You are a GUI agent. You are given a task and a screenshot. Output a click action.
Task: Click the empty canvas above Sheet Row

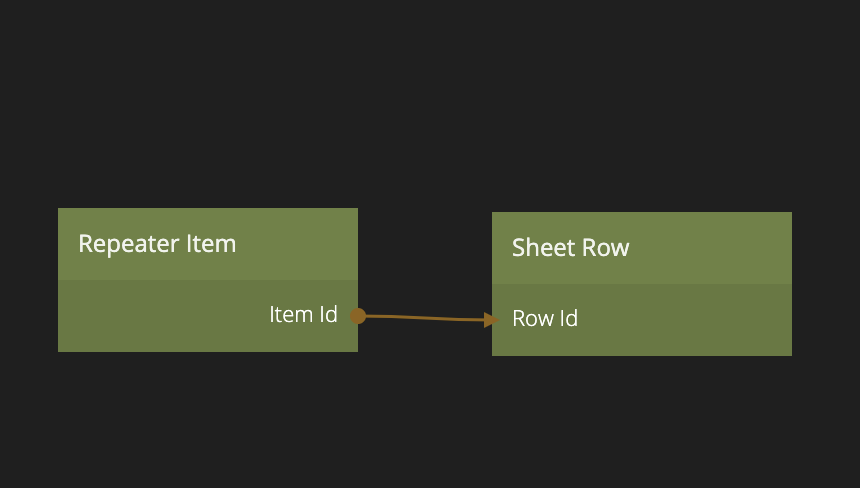pyautogui.click(x=640, y=120)
